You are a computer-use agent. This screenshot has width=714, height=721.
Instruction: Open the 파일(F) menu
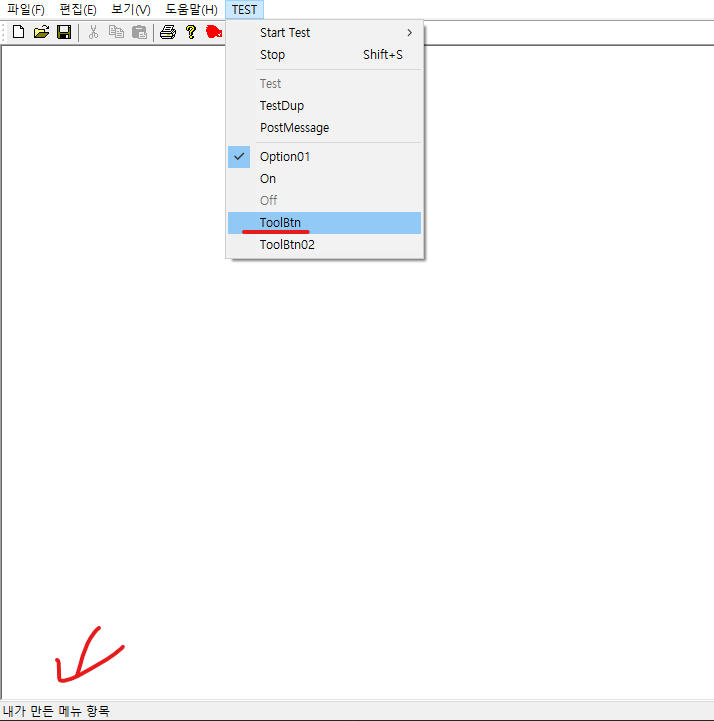click(26, 10)
